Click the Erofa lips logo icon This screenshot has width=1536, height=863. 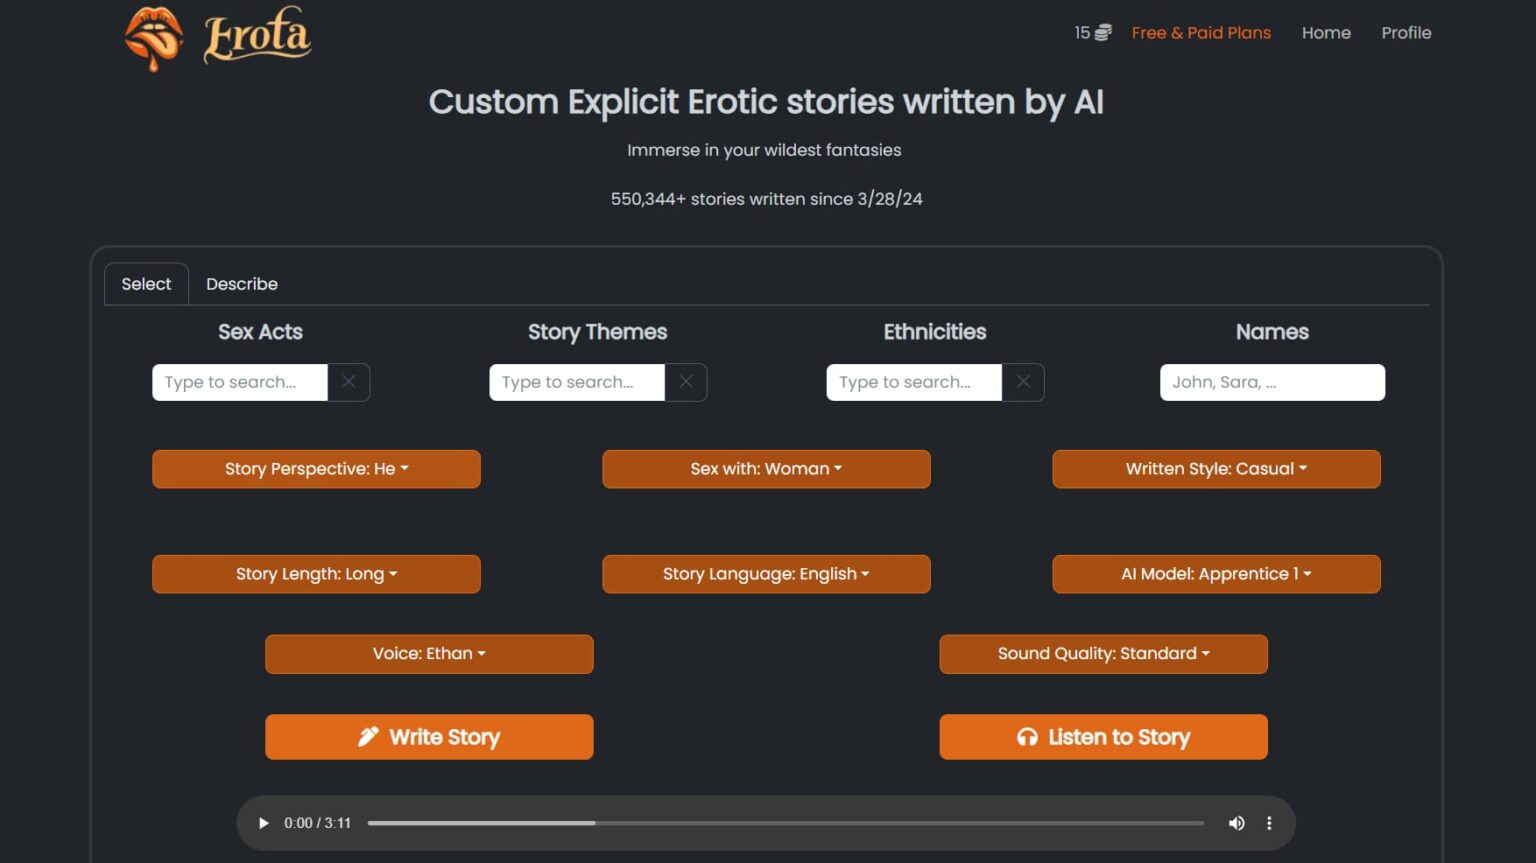[154, 38]
